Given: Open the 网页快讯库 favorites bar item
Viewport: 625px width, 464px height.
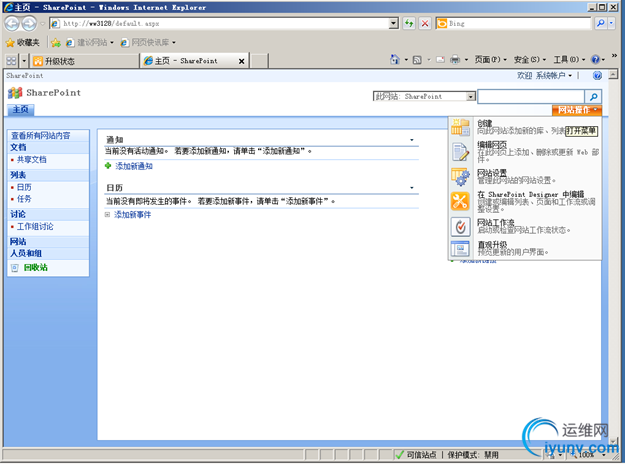Looking at the screenshot, I should point(148,42).
